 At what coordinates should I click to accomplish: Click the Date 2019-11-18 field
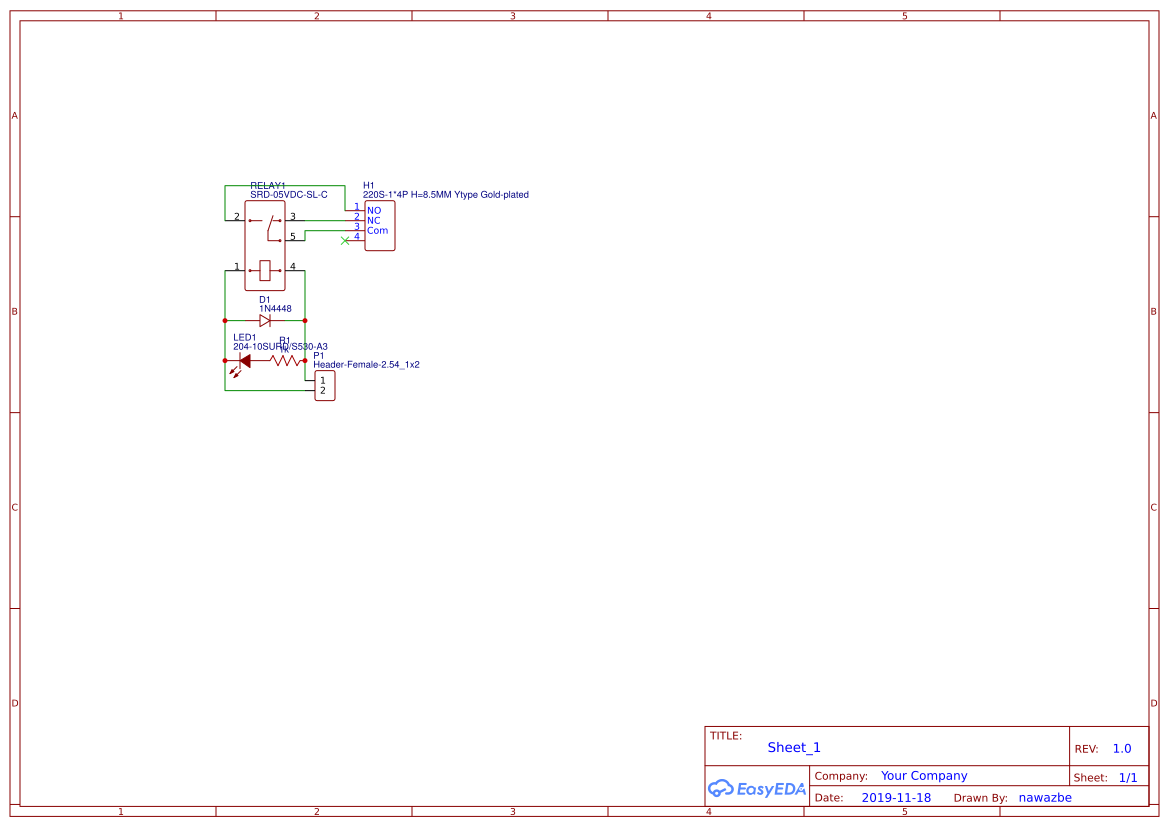[x=896, y=797]
